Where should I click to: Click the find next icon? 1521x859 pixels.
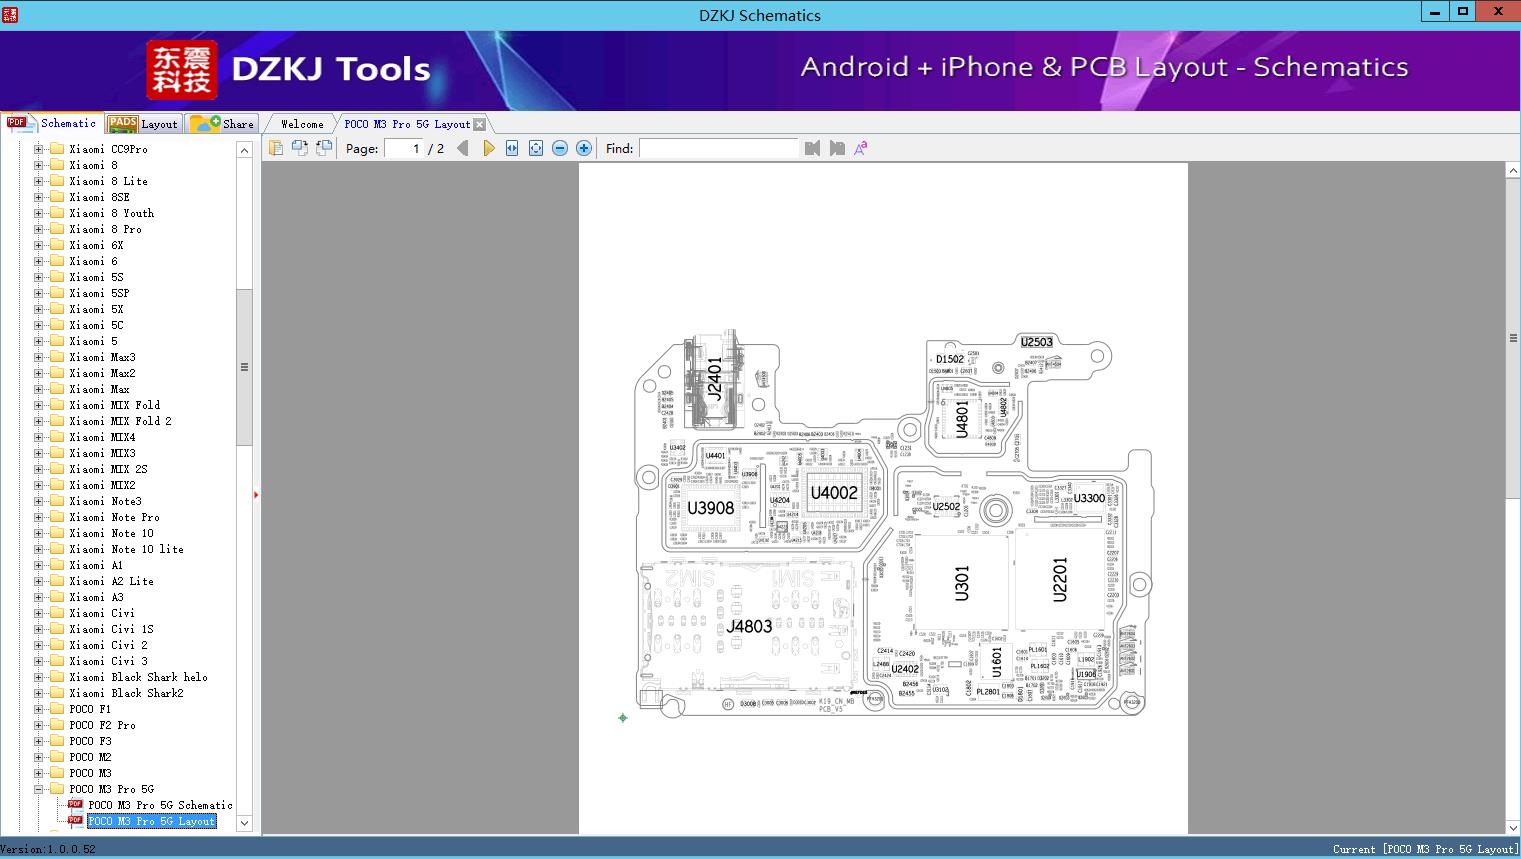837,148
